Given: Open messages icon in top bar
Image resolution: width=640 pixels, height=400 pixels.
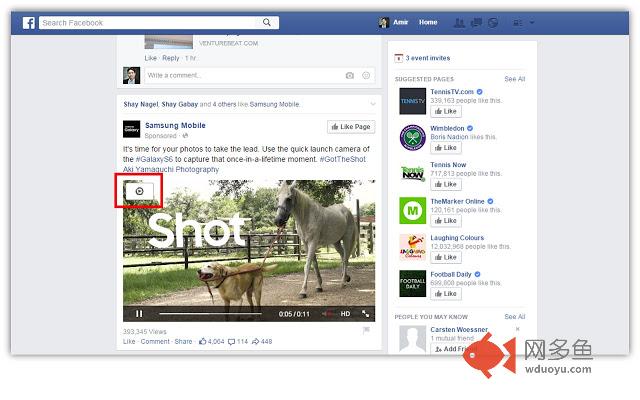Looking at the screenshot, I should point(476,23).
